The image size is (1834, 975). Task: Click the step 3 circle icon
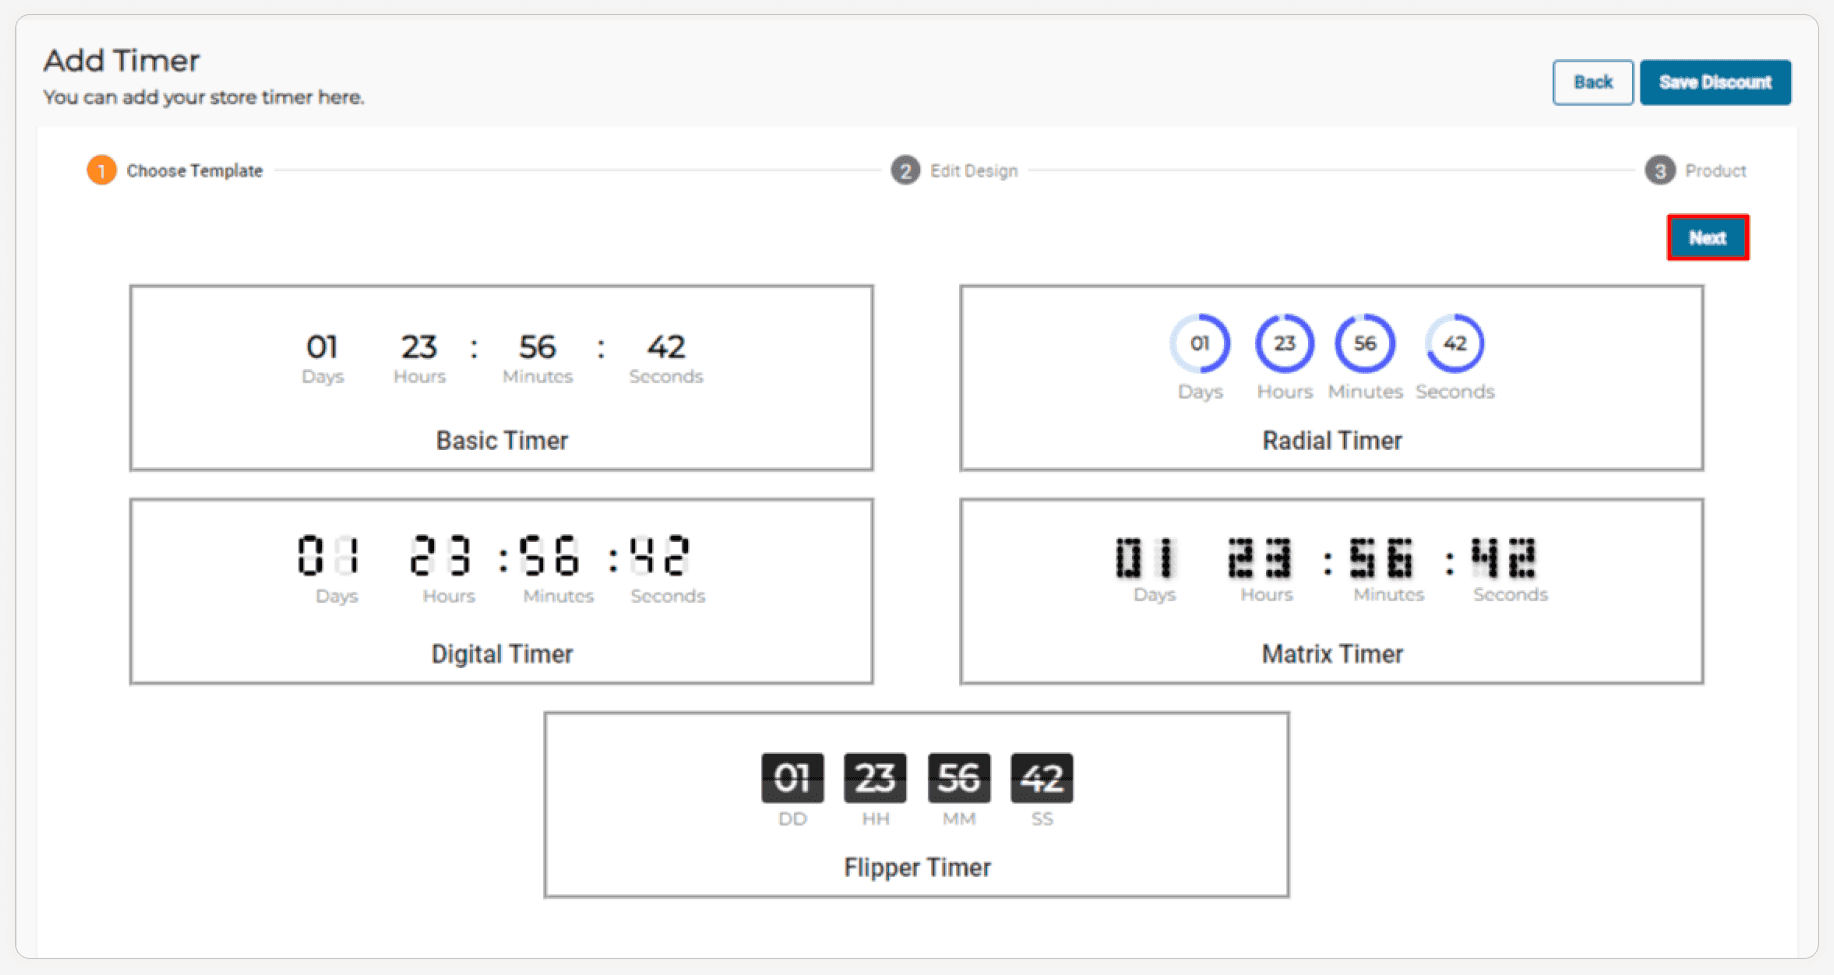coord(1659,171)
